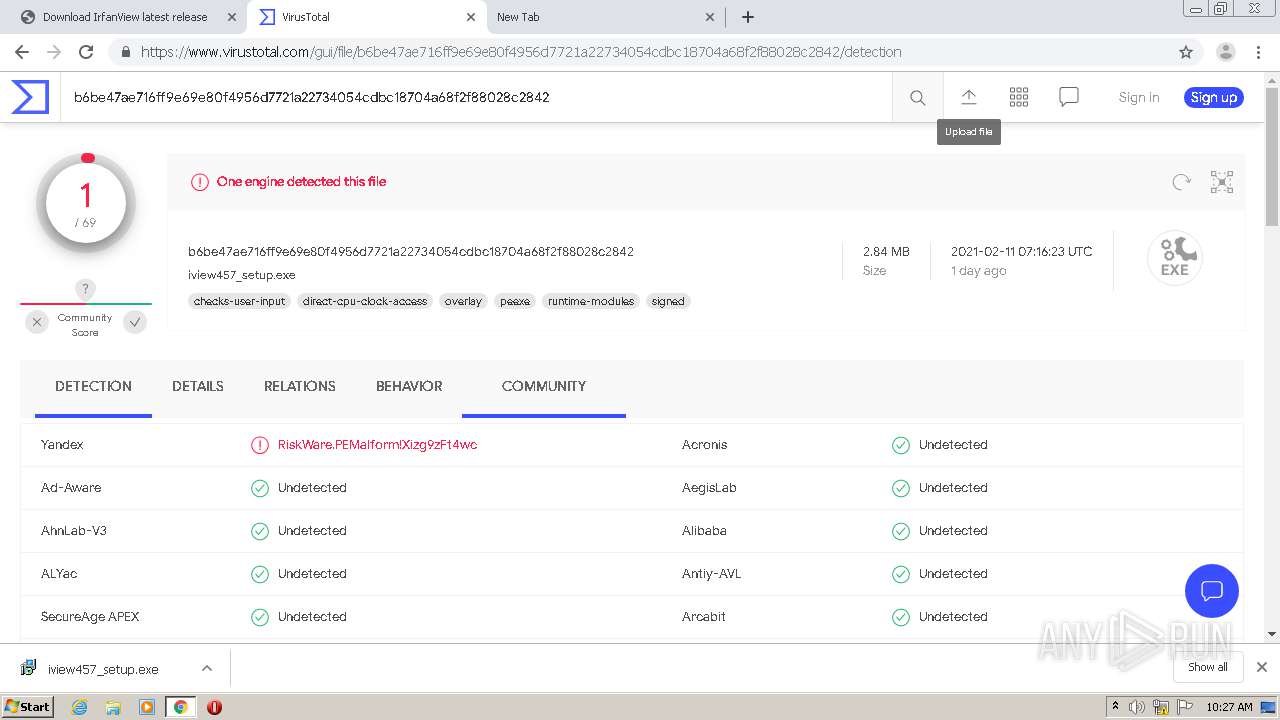Click Show all downloads button

click(x=1208, y=667)
